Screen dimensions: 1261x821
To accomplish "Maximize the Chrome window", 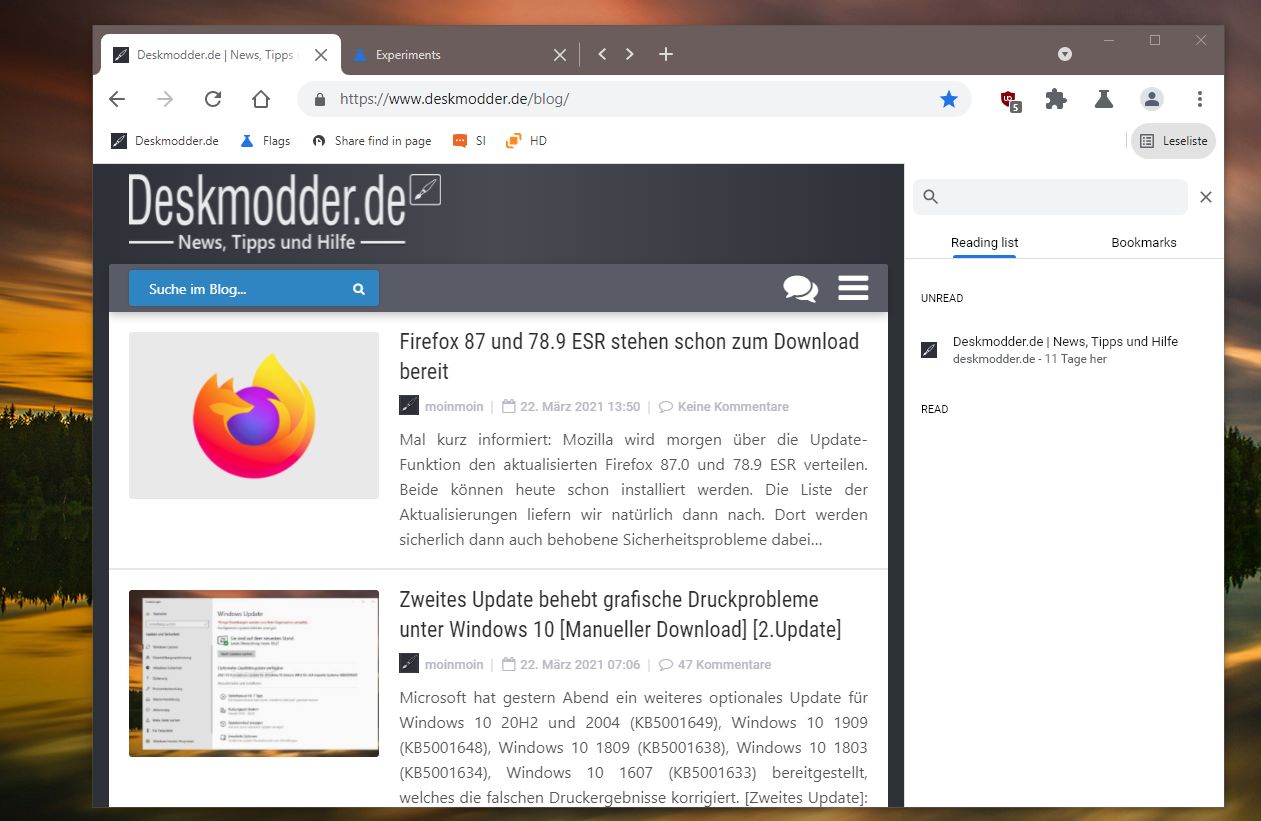I will click(1155, 40).
